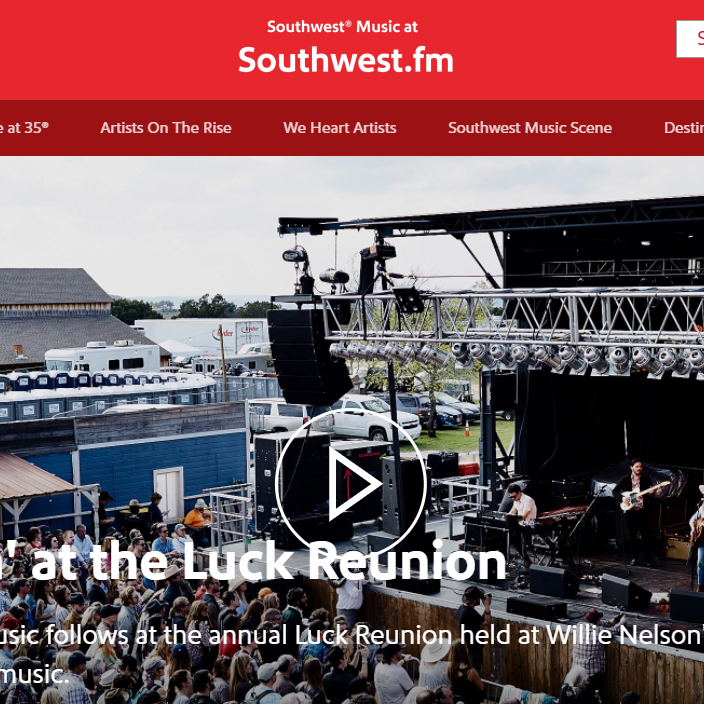Open the Southwest.fm logo homepage link

pyautogui.click(x=346, y=60)
